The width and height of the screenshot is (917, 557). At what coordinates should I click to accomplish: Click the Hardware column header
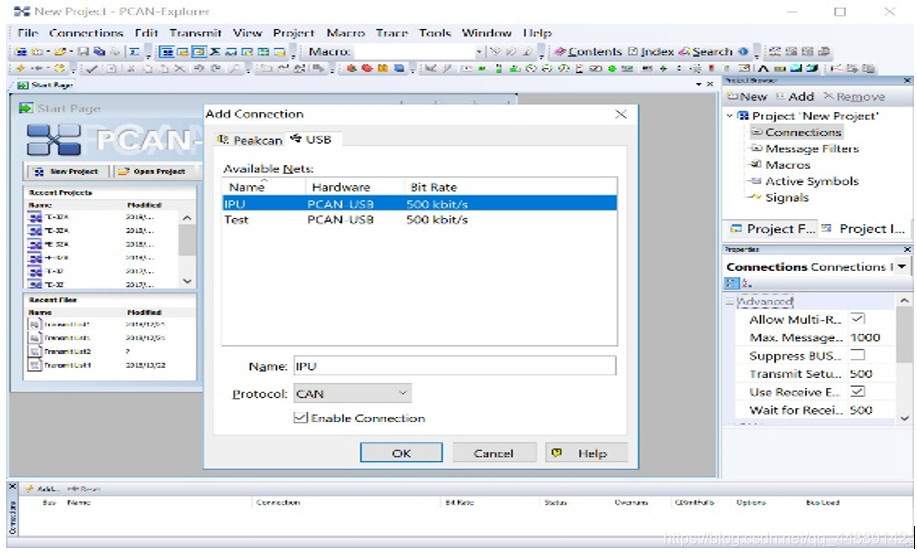[x=354, y=187]
